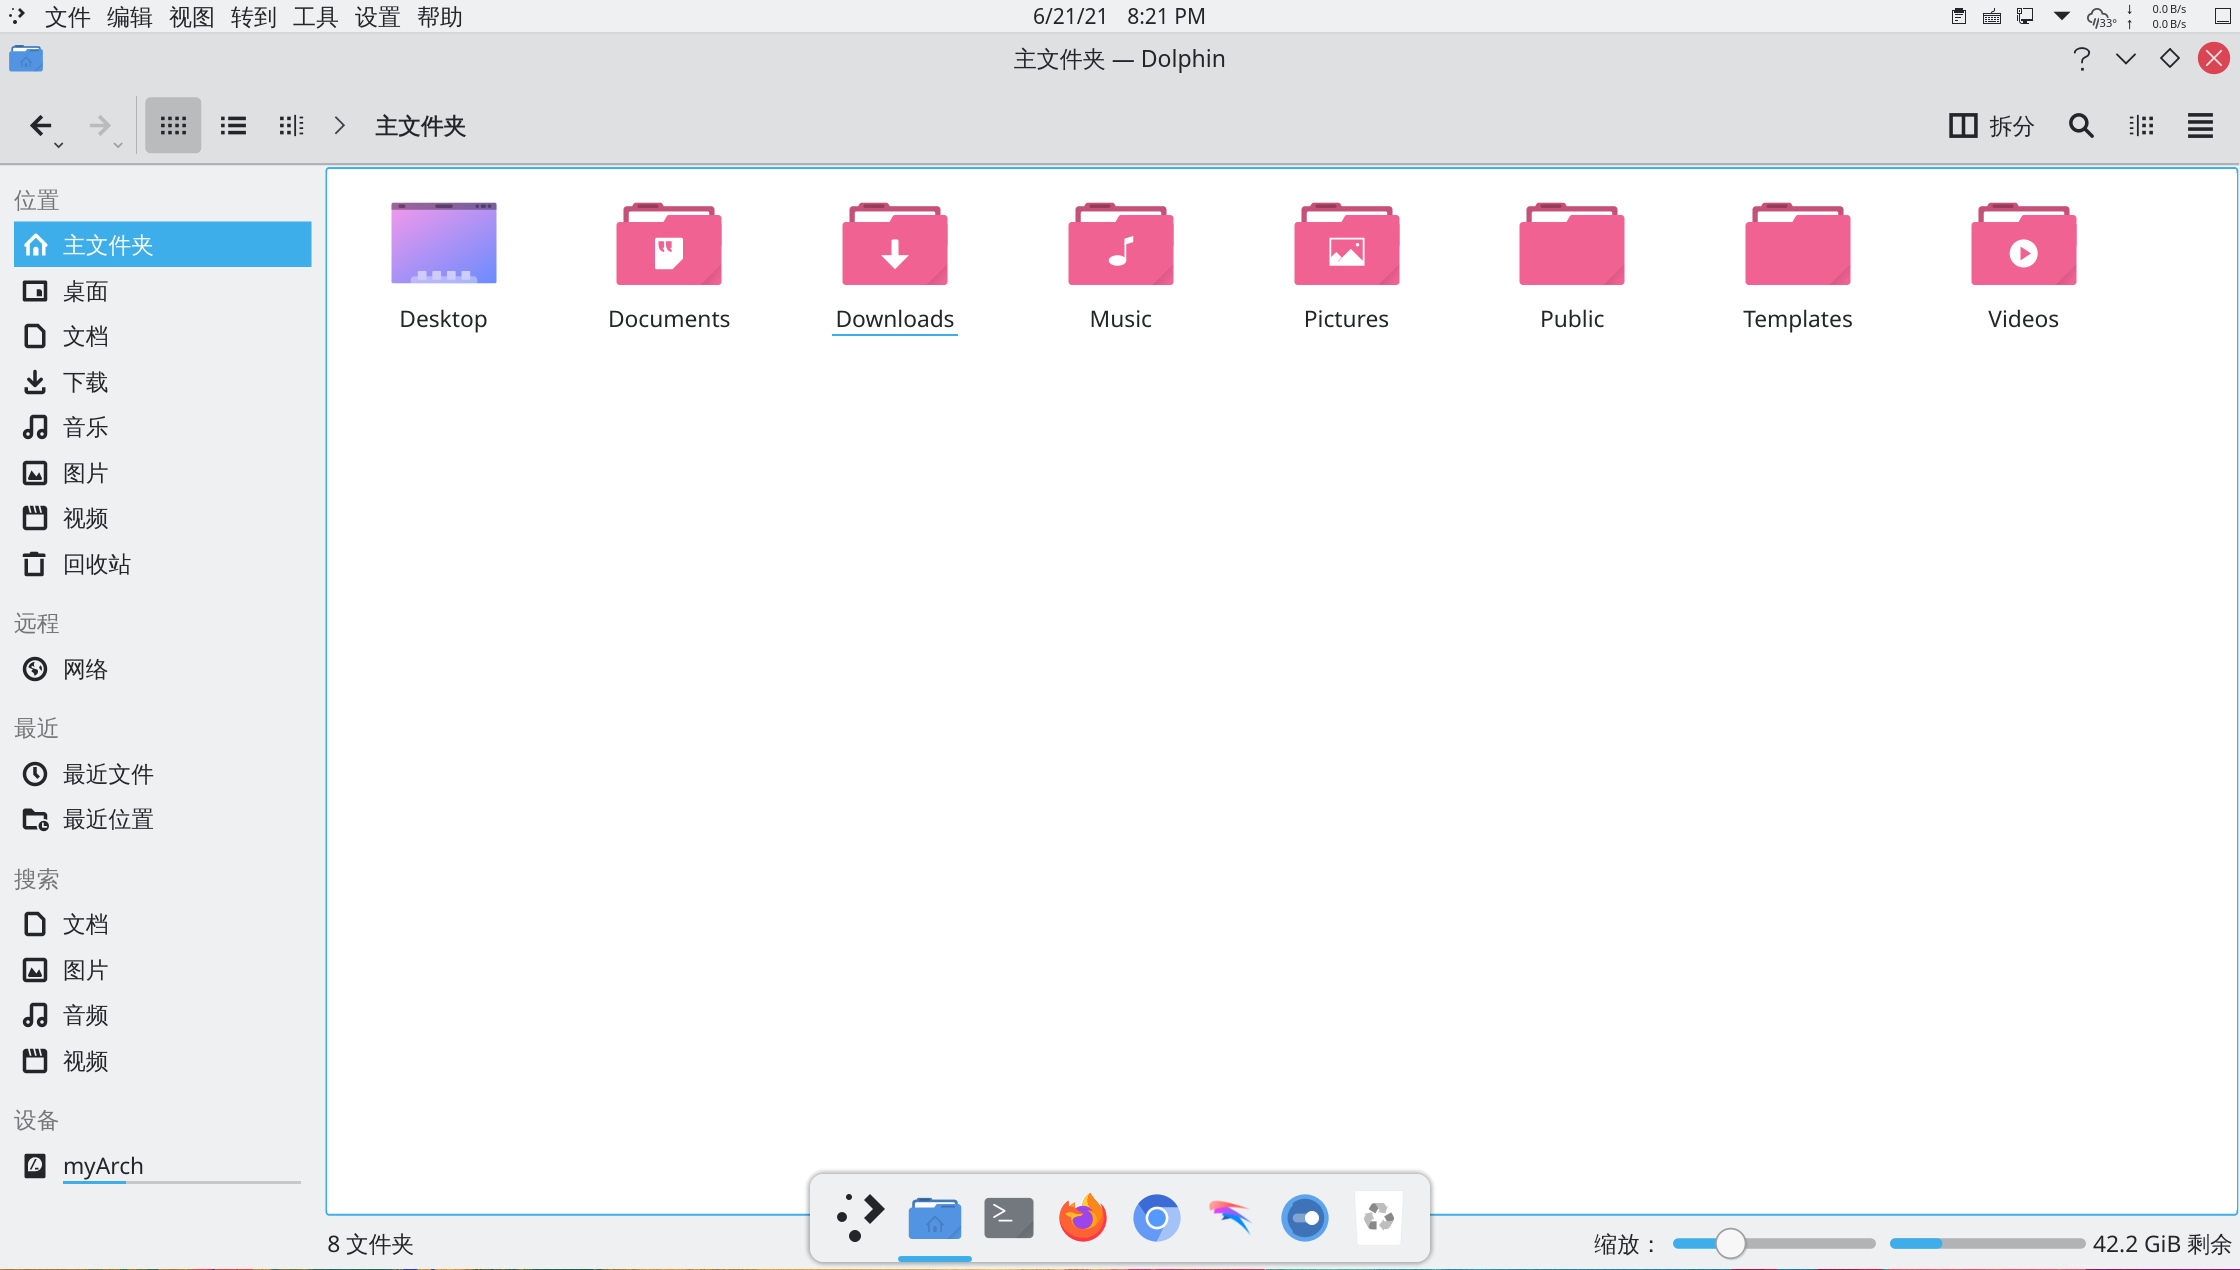The width and height of the screenshot is (2240, 1270).
Task: Click the 拆分 split view button
Action: tap(1991, 125)
